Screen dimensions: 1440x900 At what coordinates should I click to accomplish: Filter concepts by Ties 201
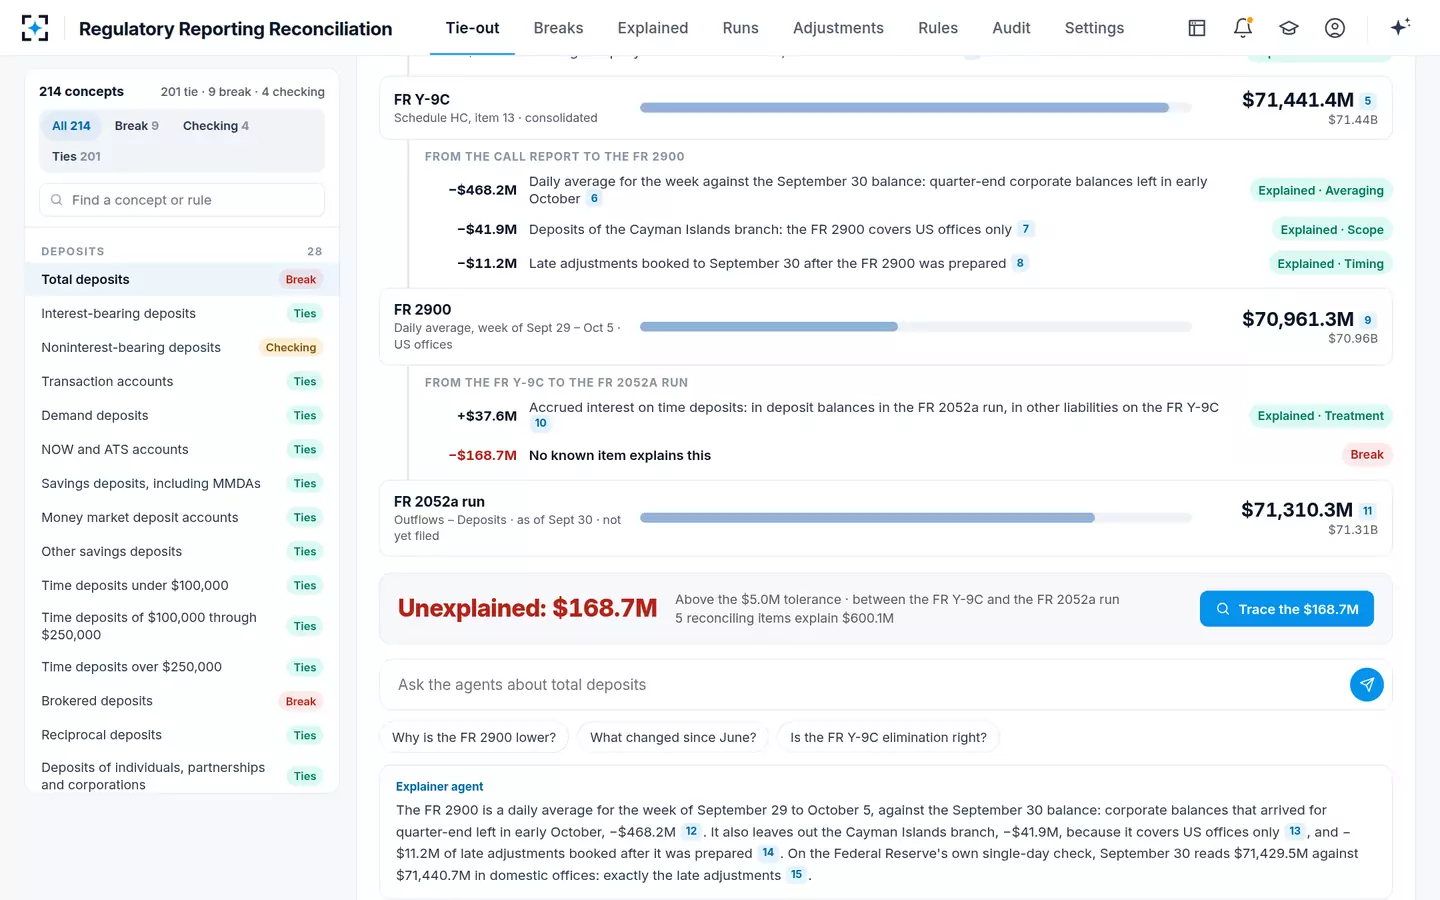tap(76, 156)
